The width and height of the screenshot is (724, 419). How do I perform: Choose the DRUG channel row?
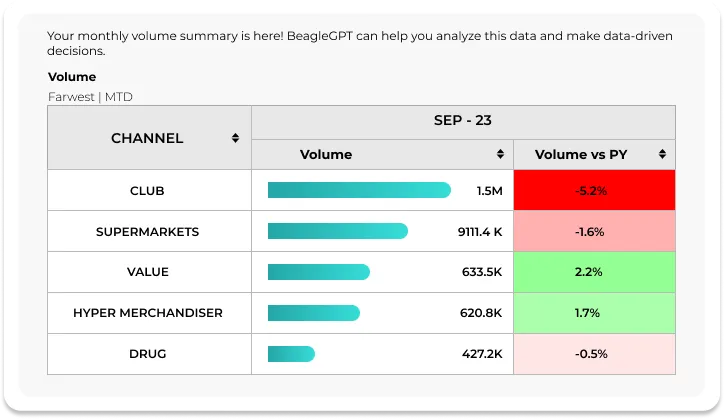click(x=148, y=354)
